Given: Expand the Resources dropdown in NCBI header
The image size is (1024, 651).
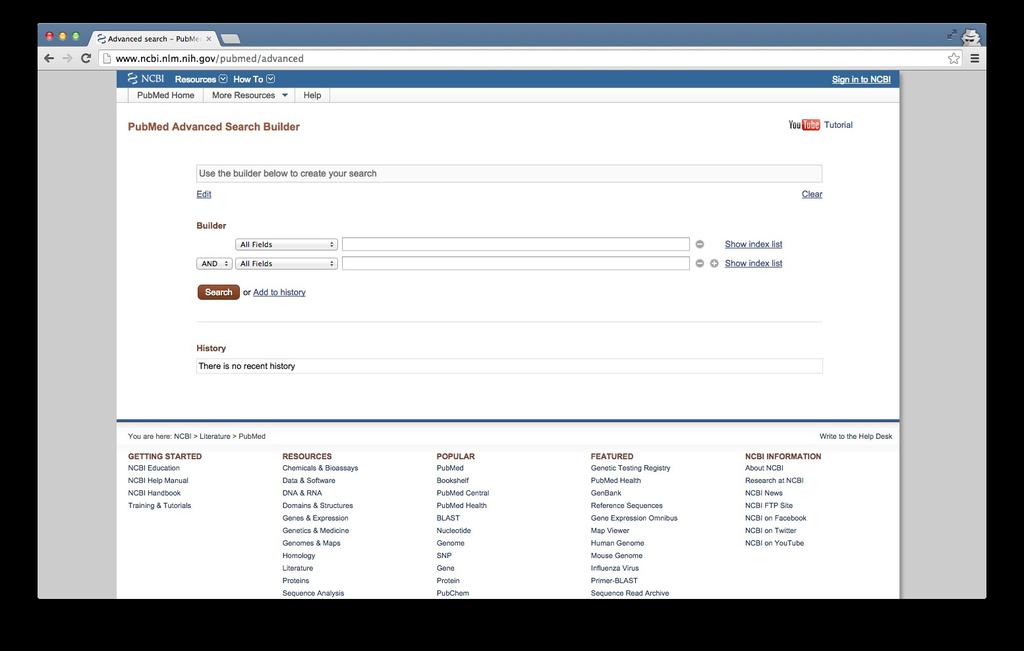Looking at the screenshot, I should (x=200, y=79).
